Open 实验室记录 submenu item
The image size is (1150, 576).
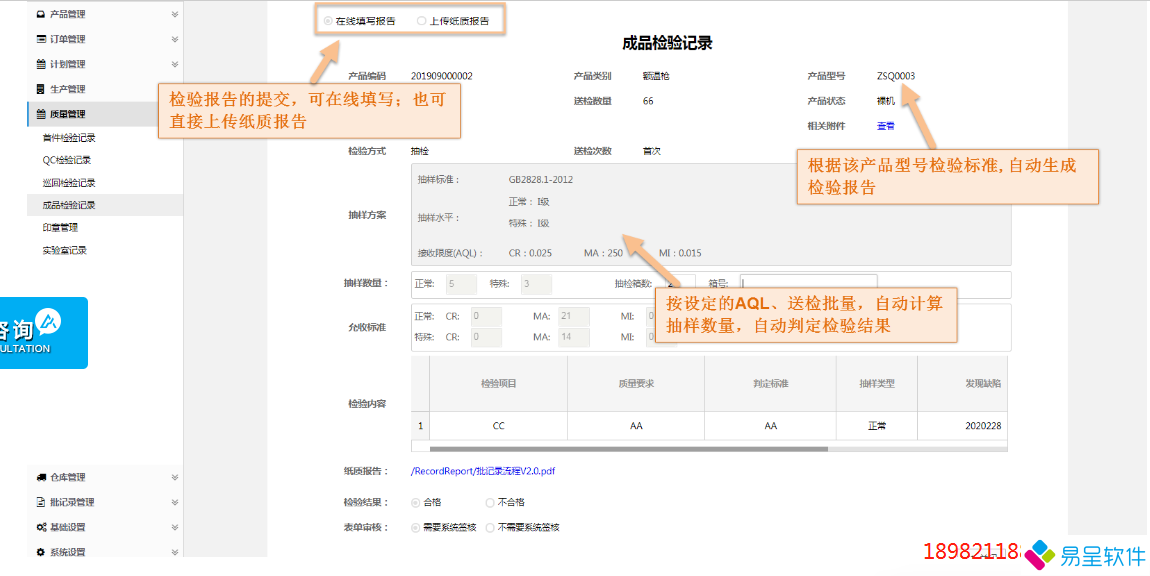pyautogui.click(x=65, y=251)
